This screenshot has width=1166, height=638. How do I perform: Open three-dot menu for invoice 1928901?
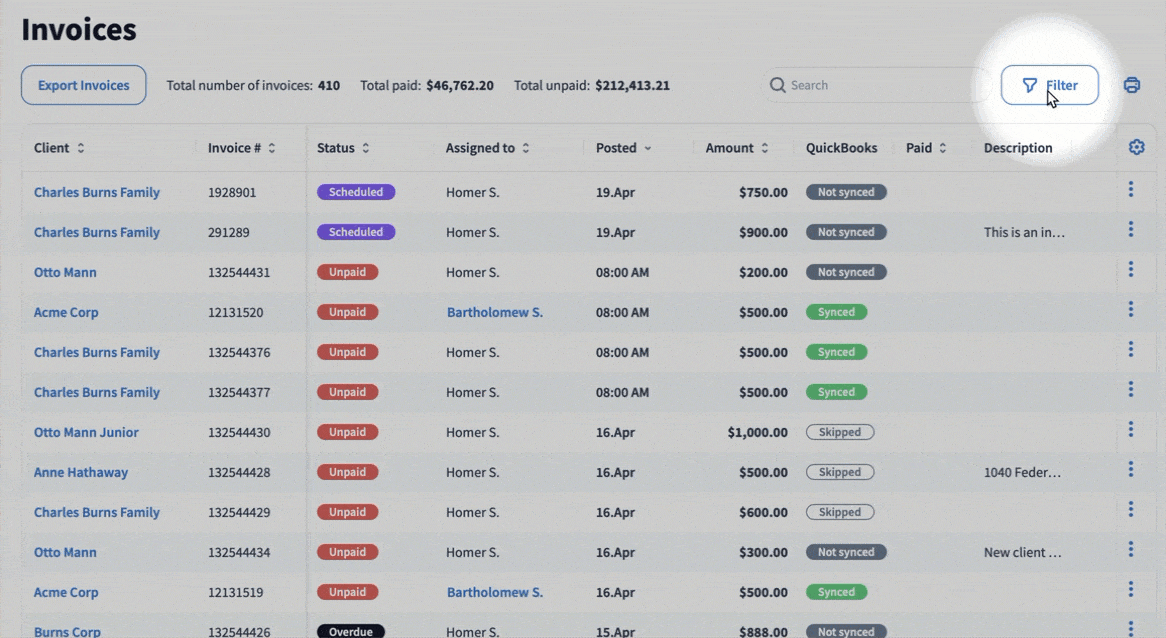pos(1131,189)
